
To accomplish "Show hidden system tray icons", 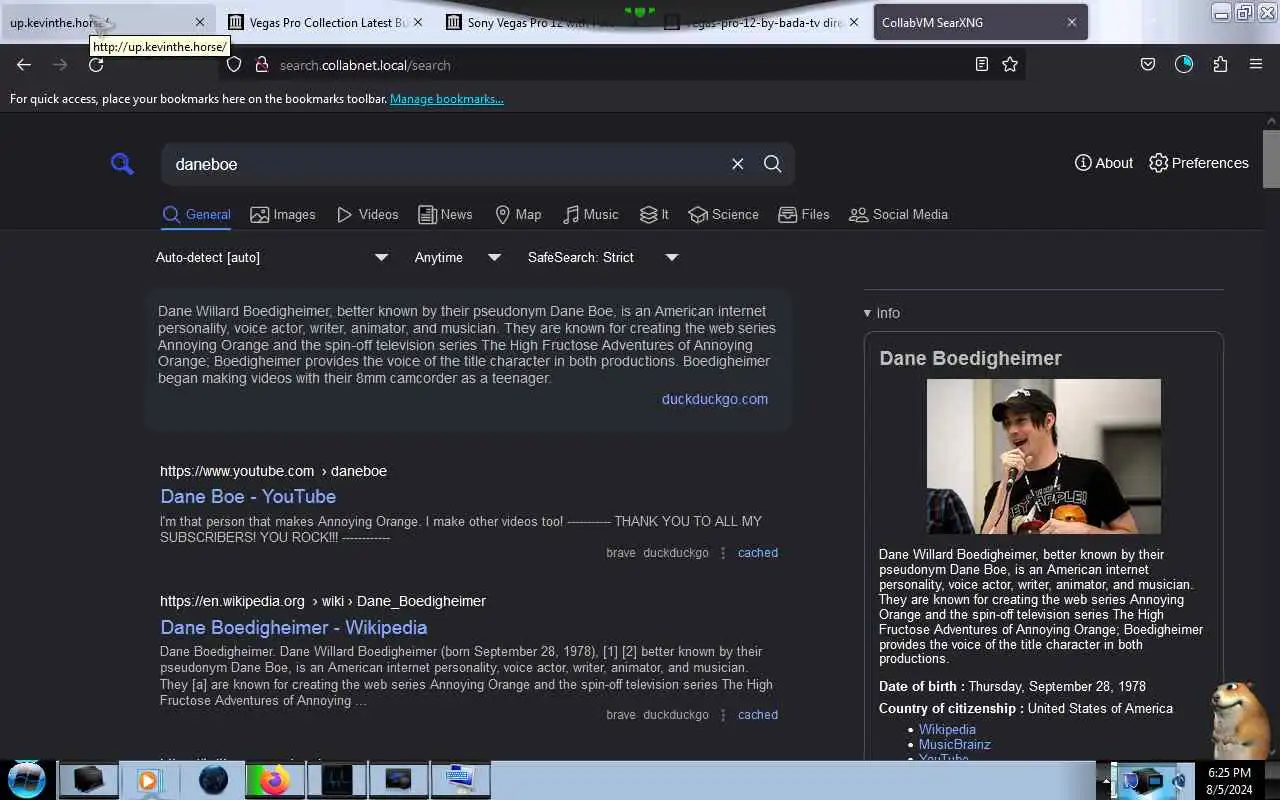I will click(1106, 781).
